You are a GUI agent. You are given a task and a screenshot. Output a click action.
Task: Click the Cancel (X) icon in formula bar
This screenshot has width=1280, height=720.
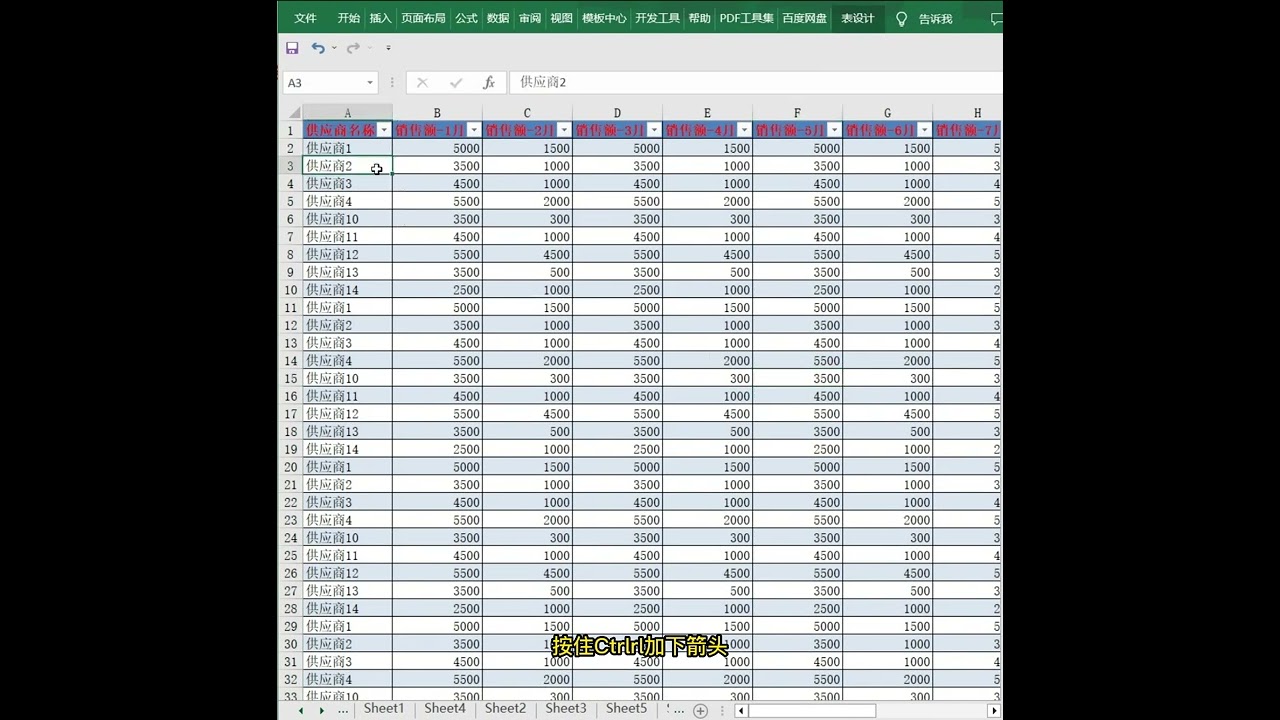pos(422,83)
